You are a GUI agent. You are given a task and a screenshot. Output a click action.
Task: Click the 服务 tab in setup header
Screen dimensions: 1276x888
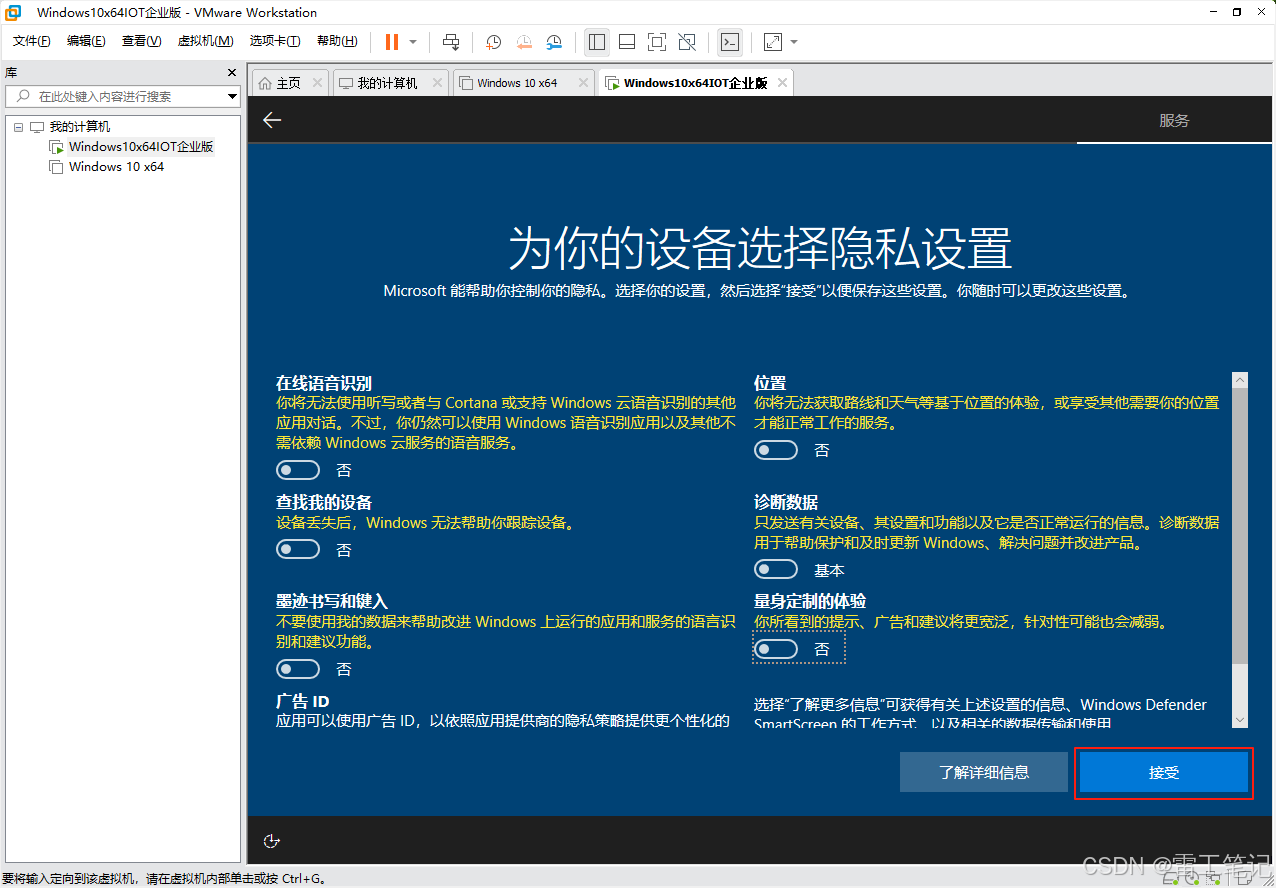tap(1174, 120)
